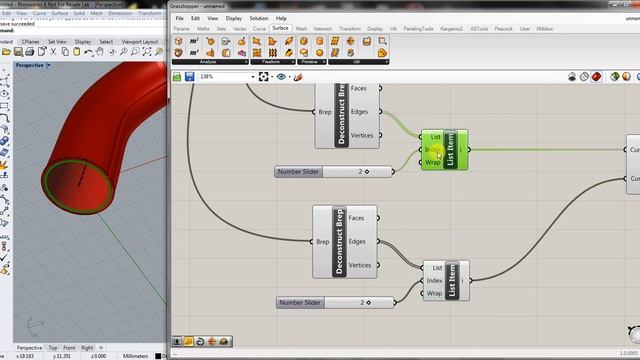Click Millimeters in the Rhino status bar

[x=135, y=356]
